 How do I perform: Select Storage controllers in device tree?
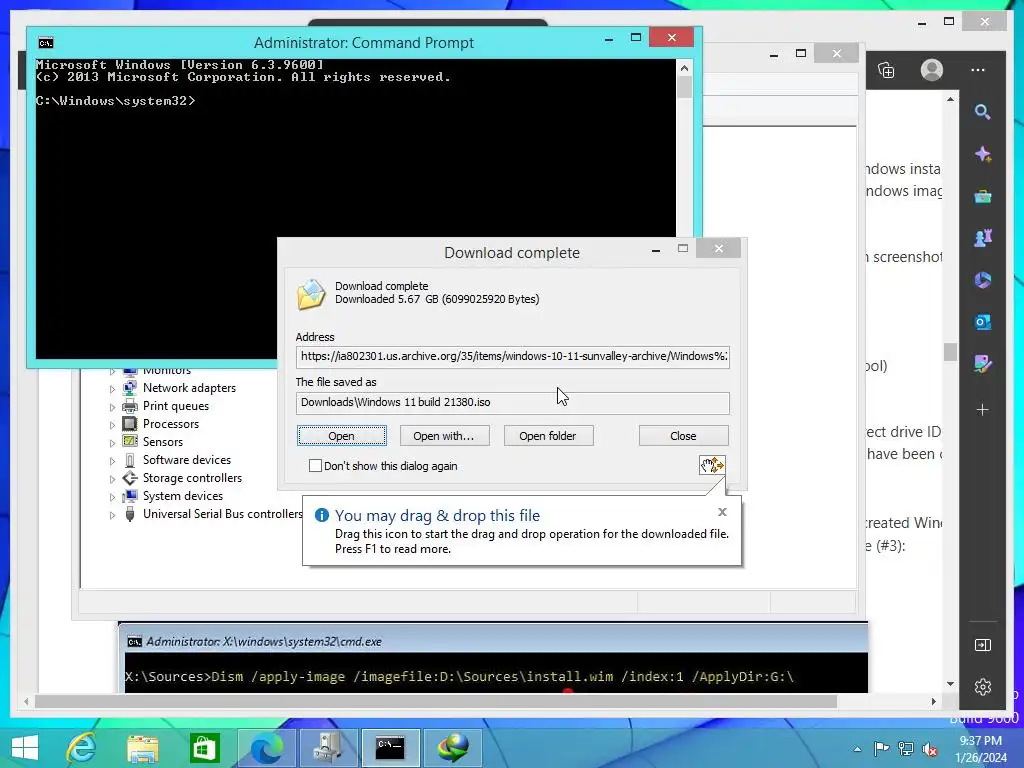(x=192, y=478)
